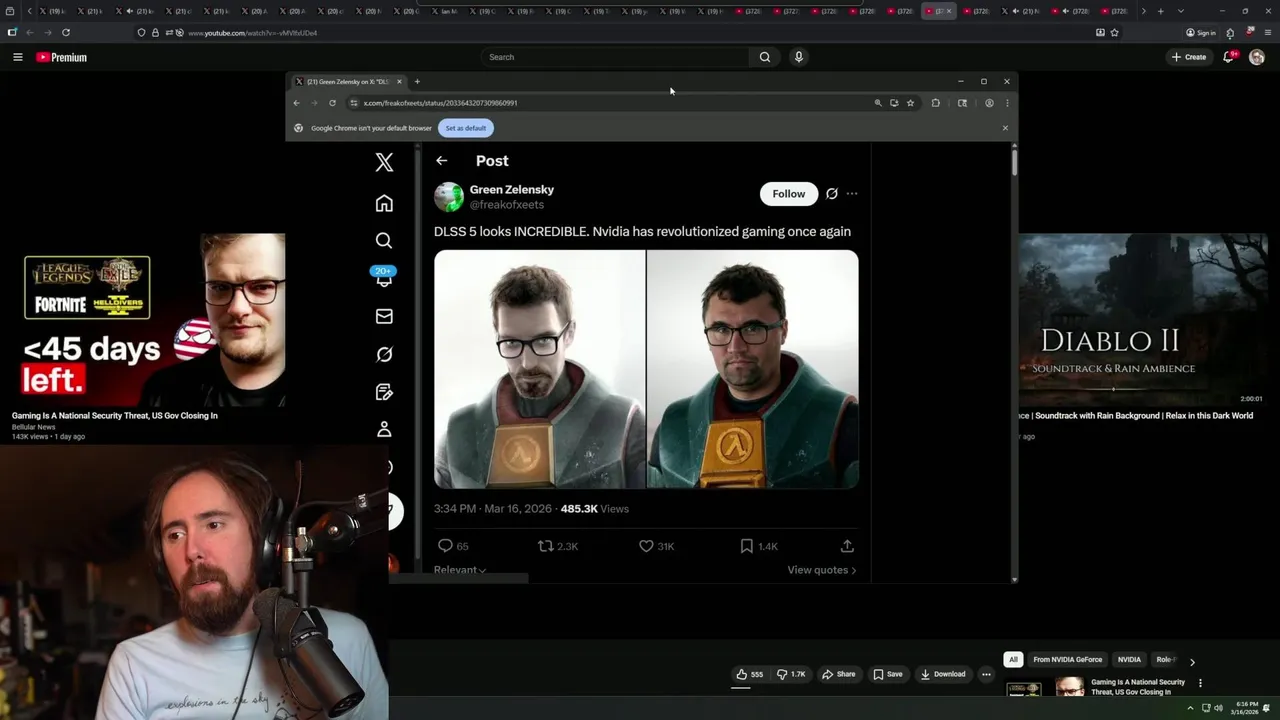Open Grok icon in X sidebar
Screen dimensions: 1280x720
[384, 354]
